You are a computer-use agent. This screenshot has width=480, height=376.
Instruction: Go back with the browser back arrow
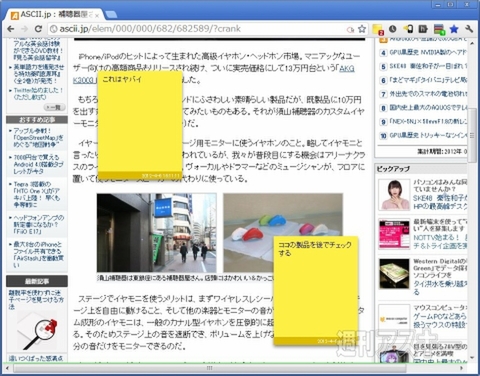tap(11, 29)
